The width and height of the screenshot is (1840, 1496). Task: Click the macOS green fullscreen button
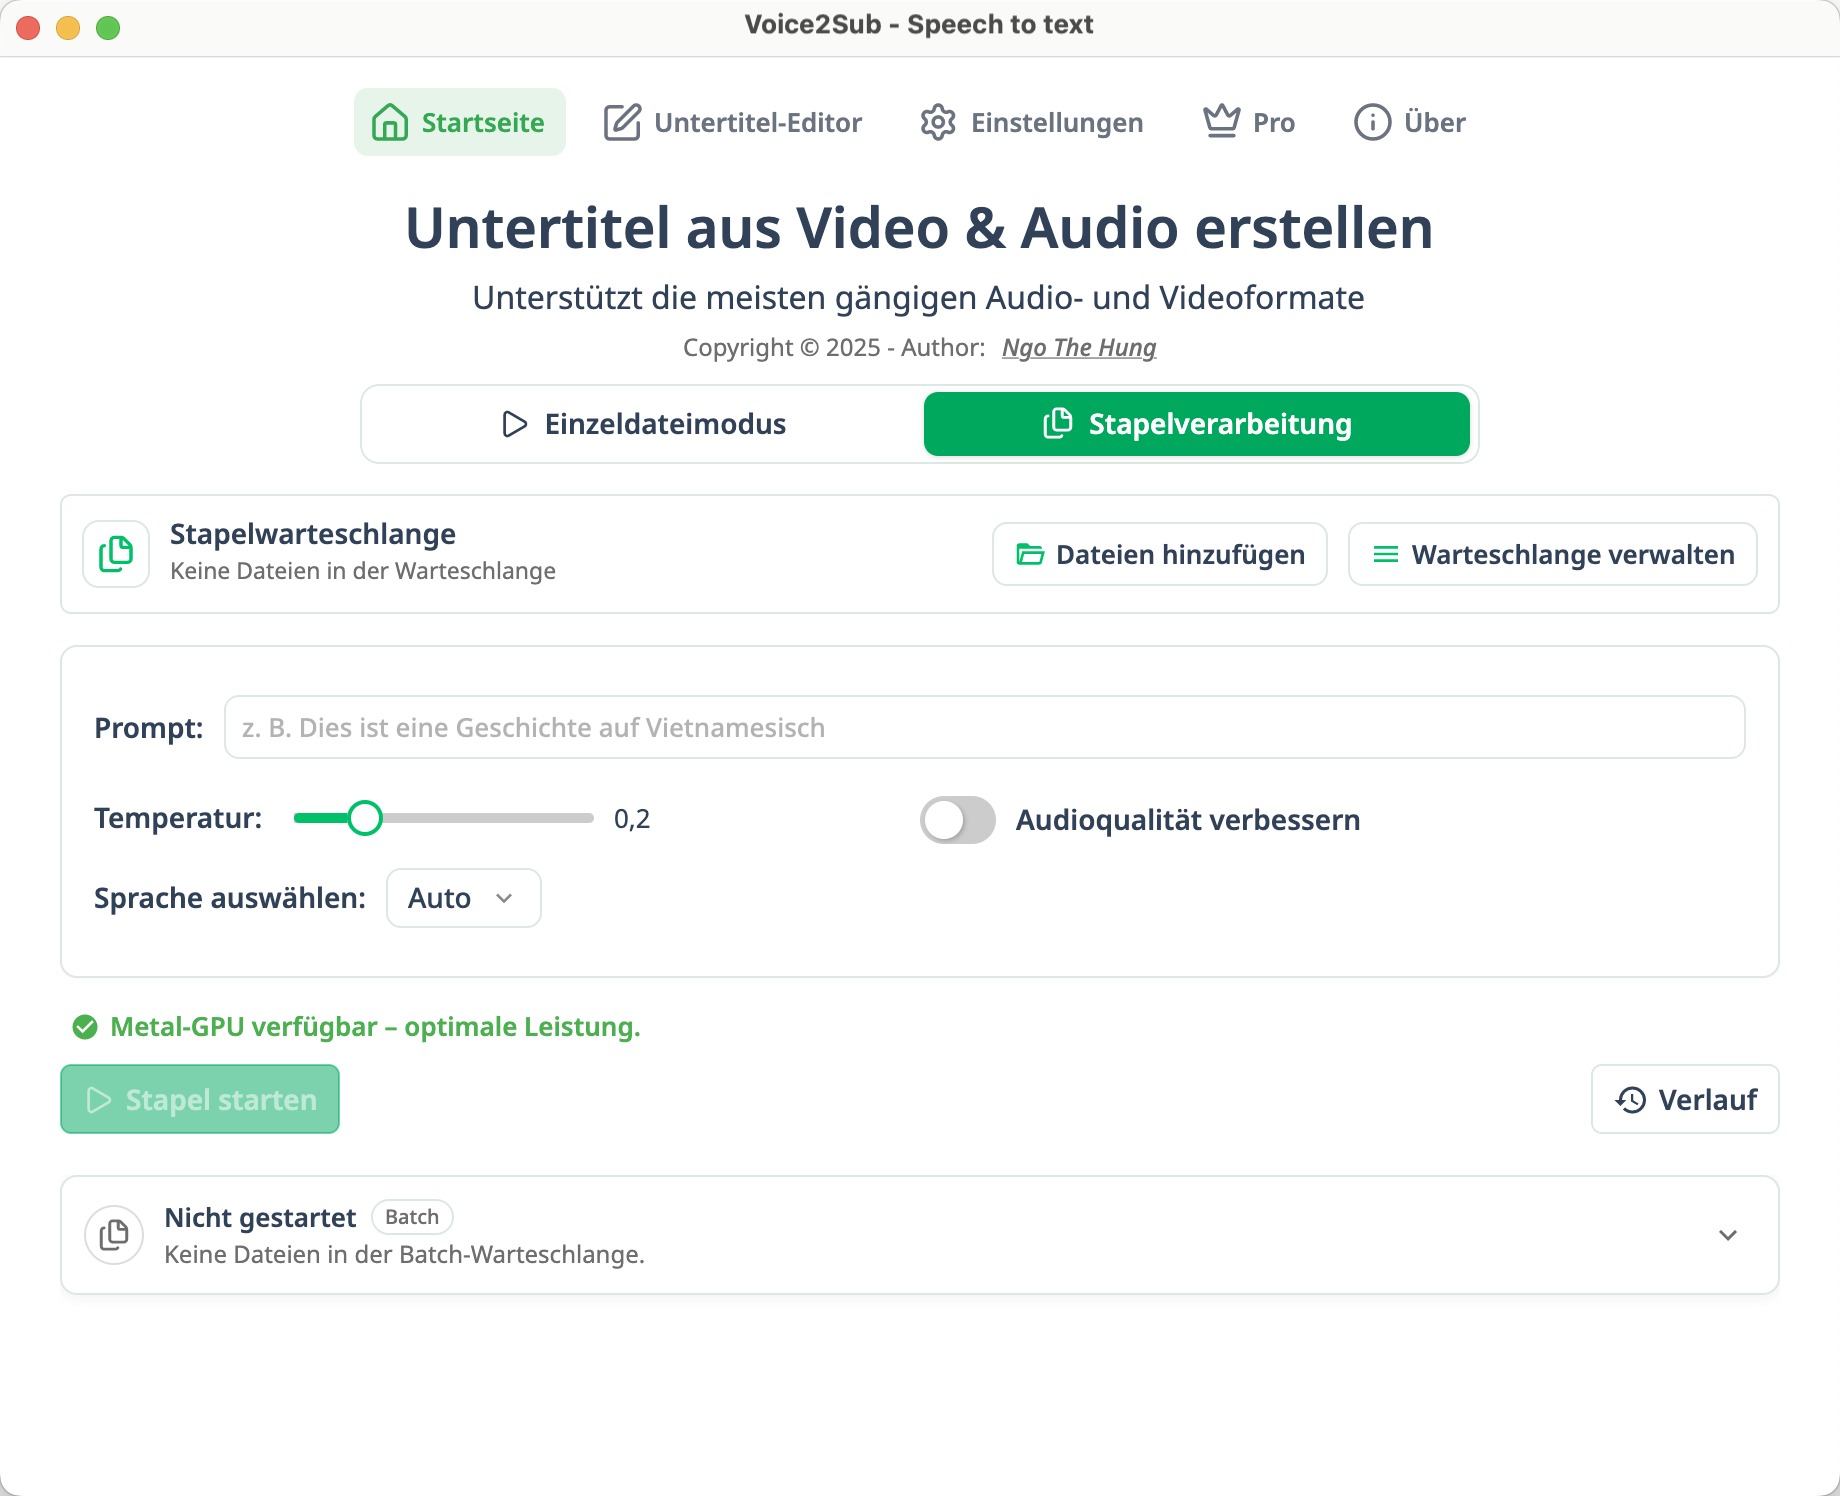click(x=108, y=28)
